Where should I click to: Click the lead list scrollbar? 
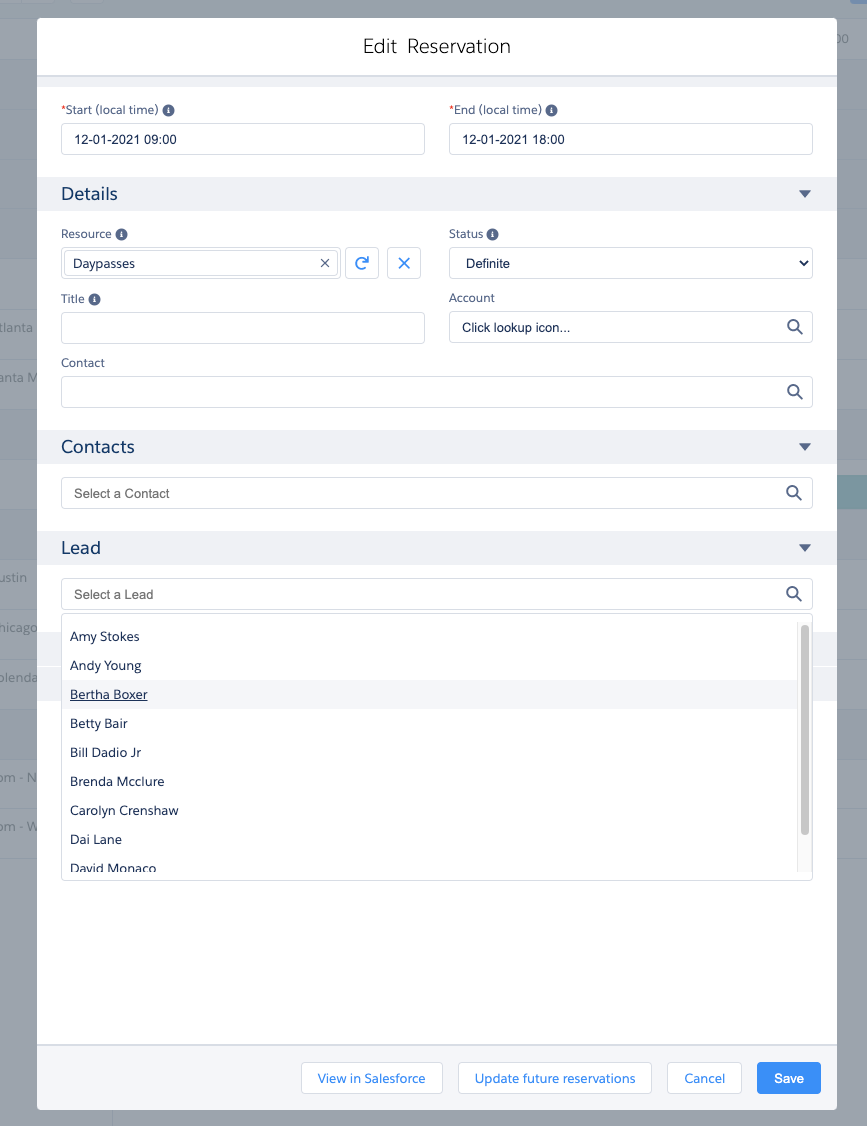coord(805,730)
